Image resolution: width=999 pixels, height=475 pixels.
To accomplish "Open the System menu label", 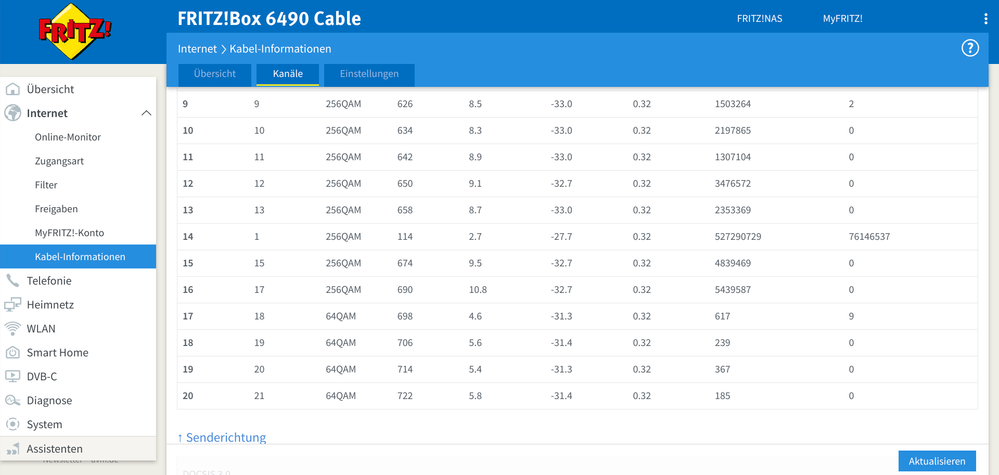I will 45,424.
